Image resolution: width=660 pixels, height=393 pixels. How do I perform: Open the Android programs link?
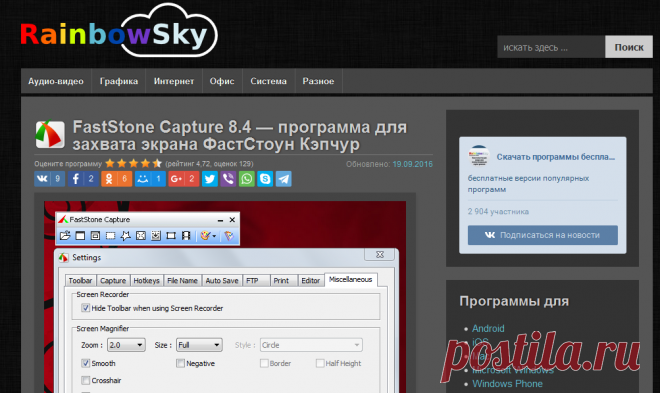tap(488, 328)
